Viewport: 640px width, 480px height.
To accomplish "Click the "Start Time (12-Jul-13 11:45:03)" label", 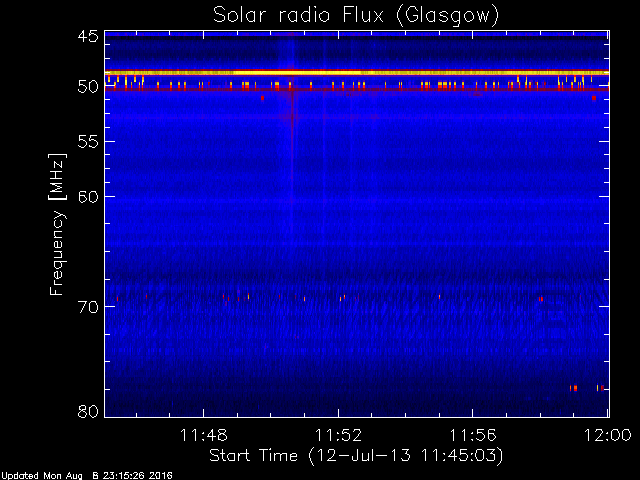I will pyautogui.click(x=356, y=456).
